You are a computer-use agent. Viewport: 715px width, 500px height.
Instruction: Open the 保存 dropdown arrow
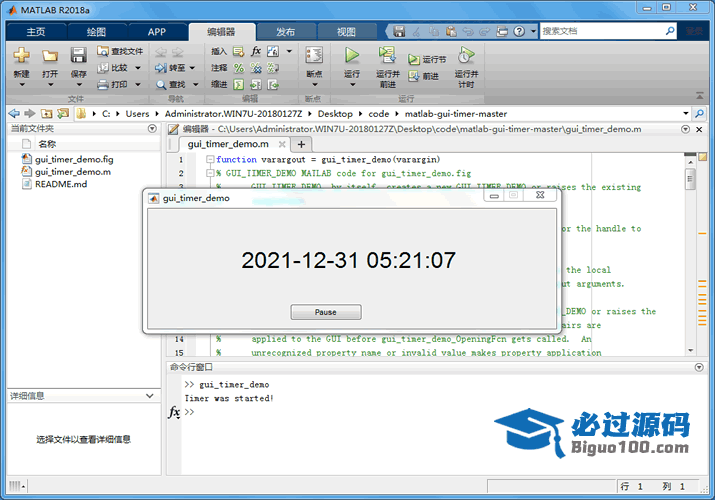click(x=78, y=85)
